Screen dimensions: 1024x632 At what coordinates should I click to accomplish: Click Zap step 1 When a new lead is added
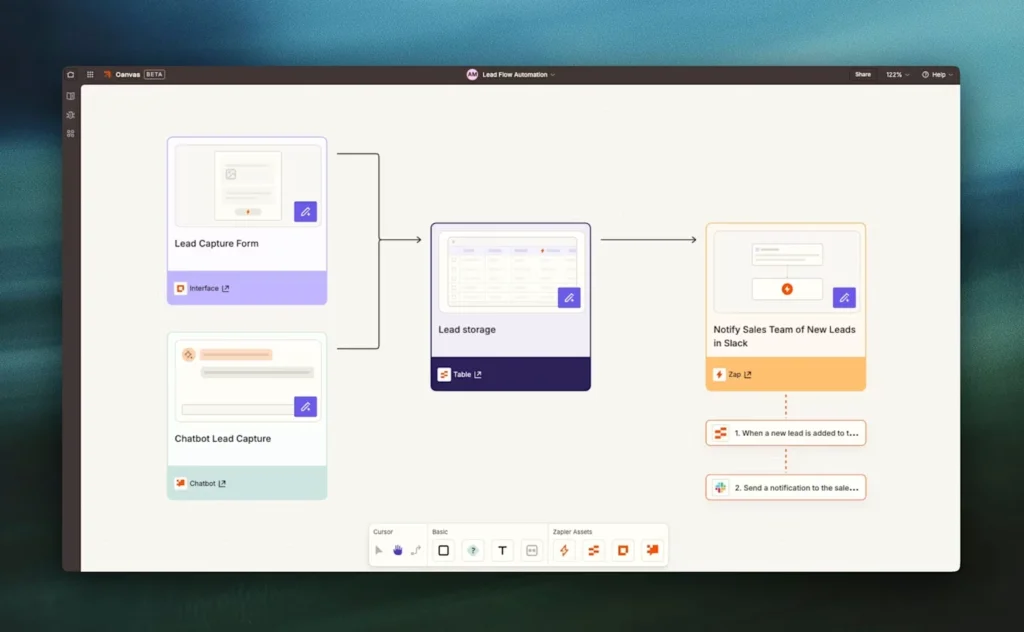[785, 432]
